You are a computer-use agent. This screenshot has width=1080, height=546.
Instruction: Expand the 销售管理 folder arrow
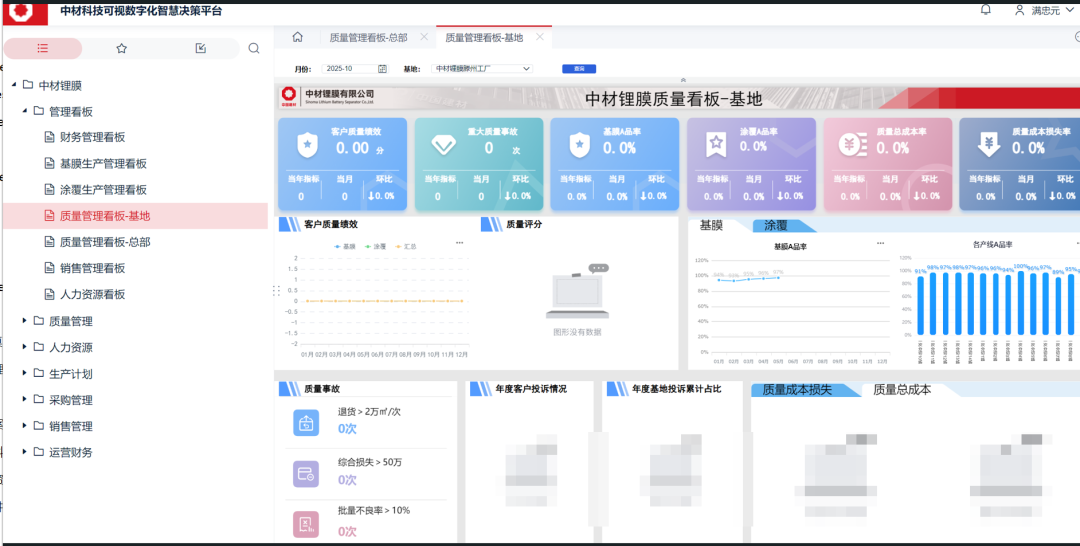(x=25, y=426)
